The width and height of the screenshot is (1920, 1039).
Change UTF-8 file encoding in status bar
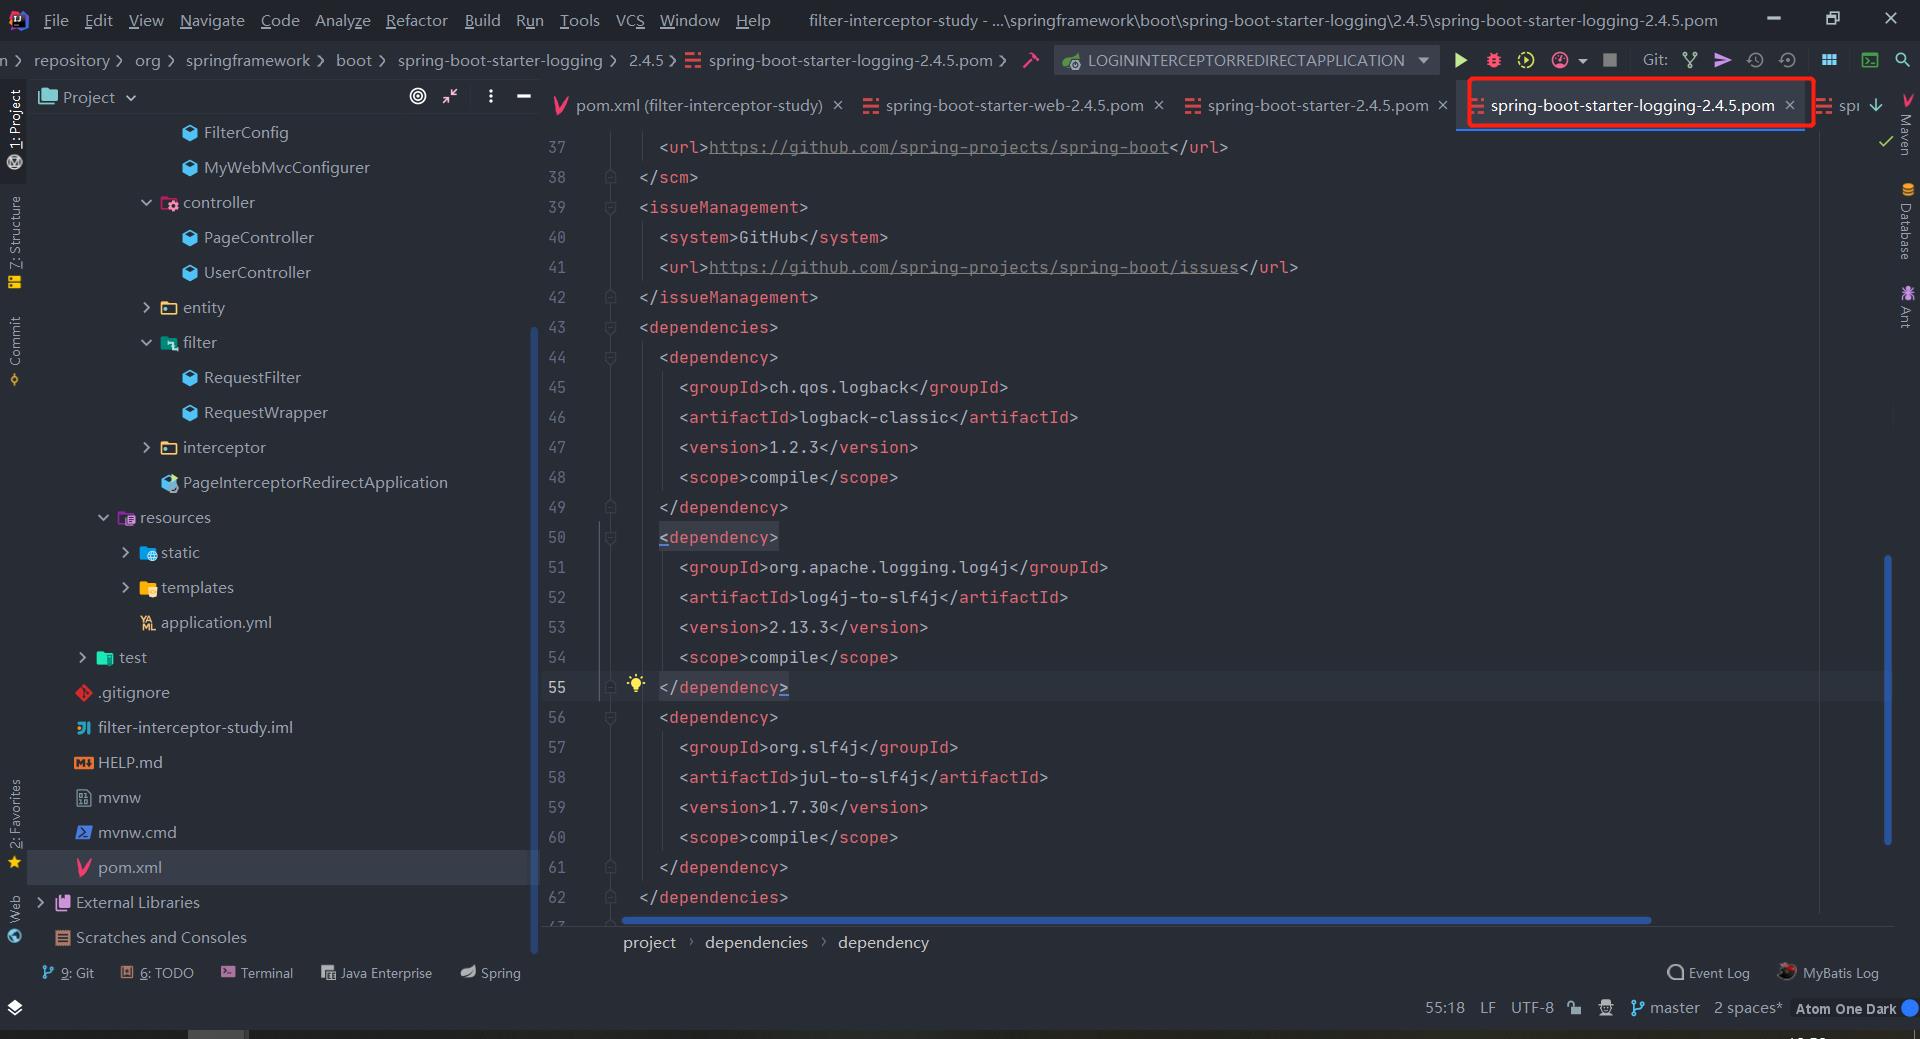(1532, 1008)
